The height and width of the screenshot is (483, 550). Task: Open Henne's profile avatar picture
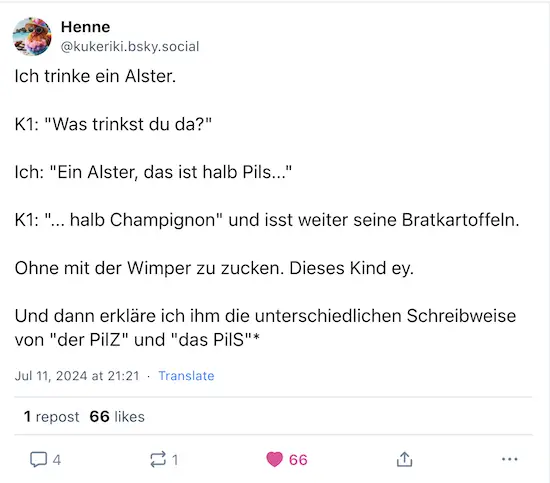click(32, 36)
